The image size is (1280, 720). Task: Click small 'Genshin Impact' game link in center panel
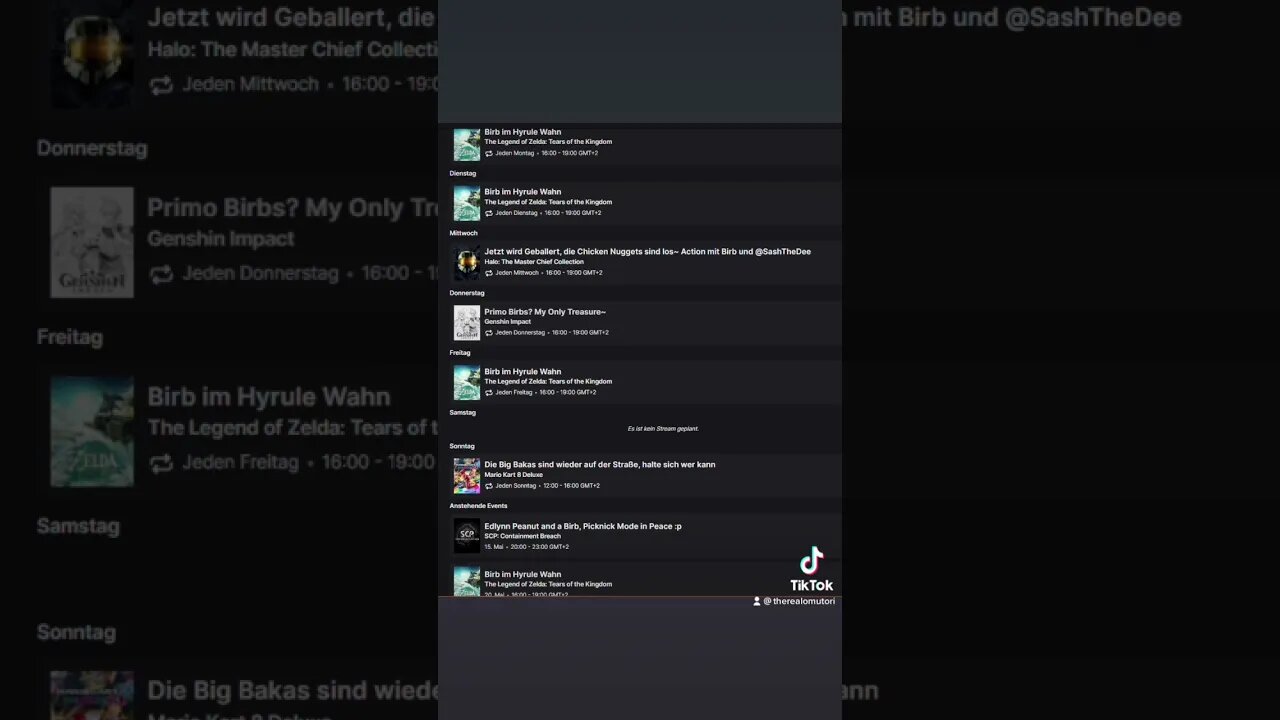[508, 322]
